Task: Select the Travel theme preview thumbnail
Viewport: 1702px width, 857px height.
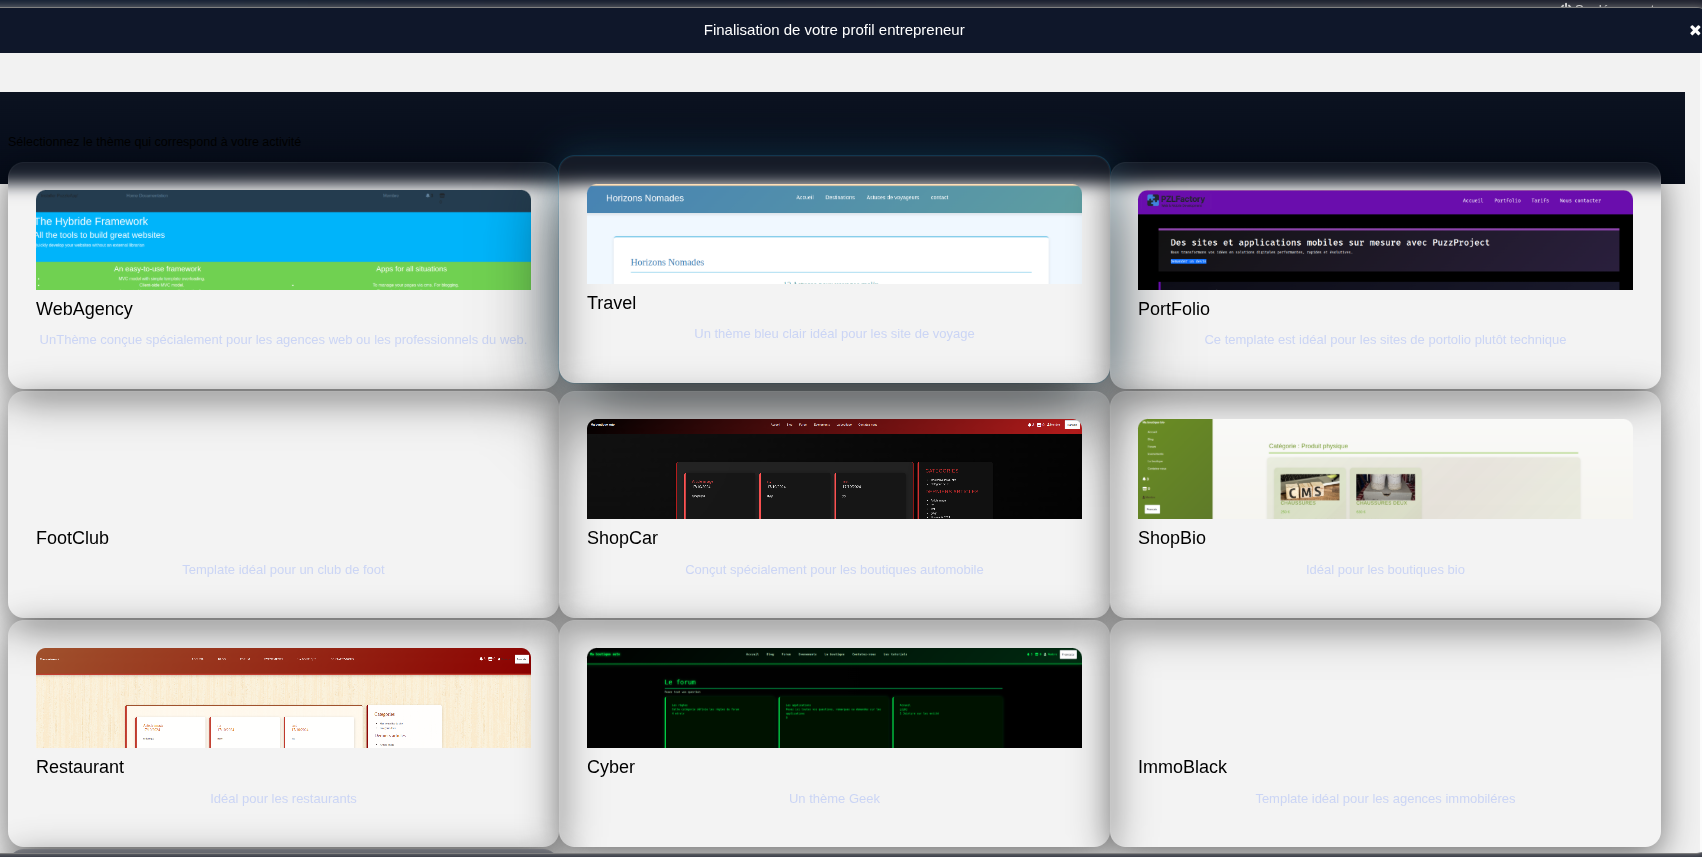Action: coord(834,234)
